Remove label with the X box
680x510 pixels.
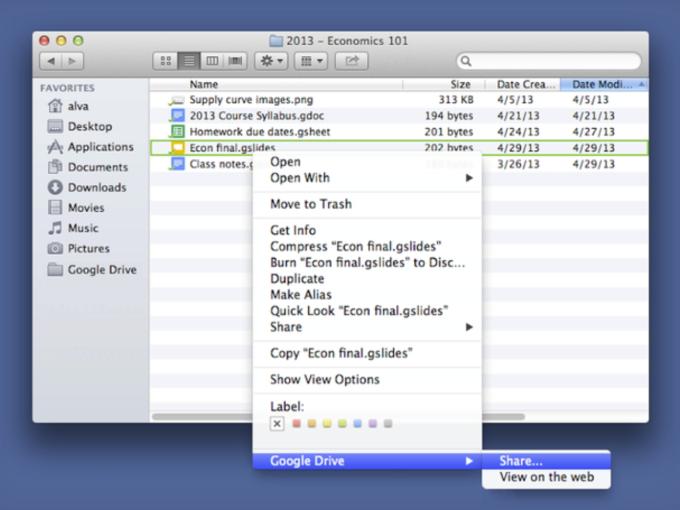[x=277, y=423]
